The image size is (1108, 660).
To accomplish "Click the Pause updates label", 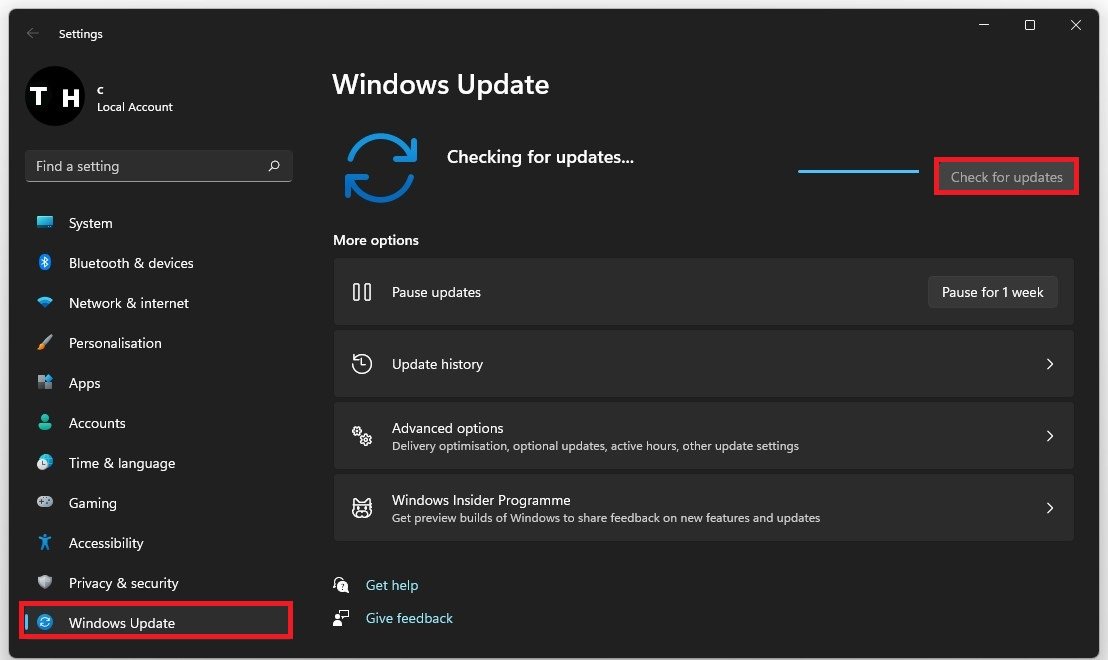I will (436, 292).
